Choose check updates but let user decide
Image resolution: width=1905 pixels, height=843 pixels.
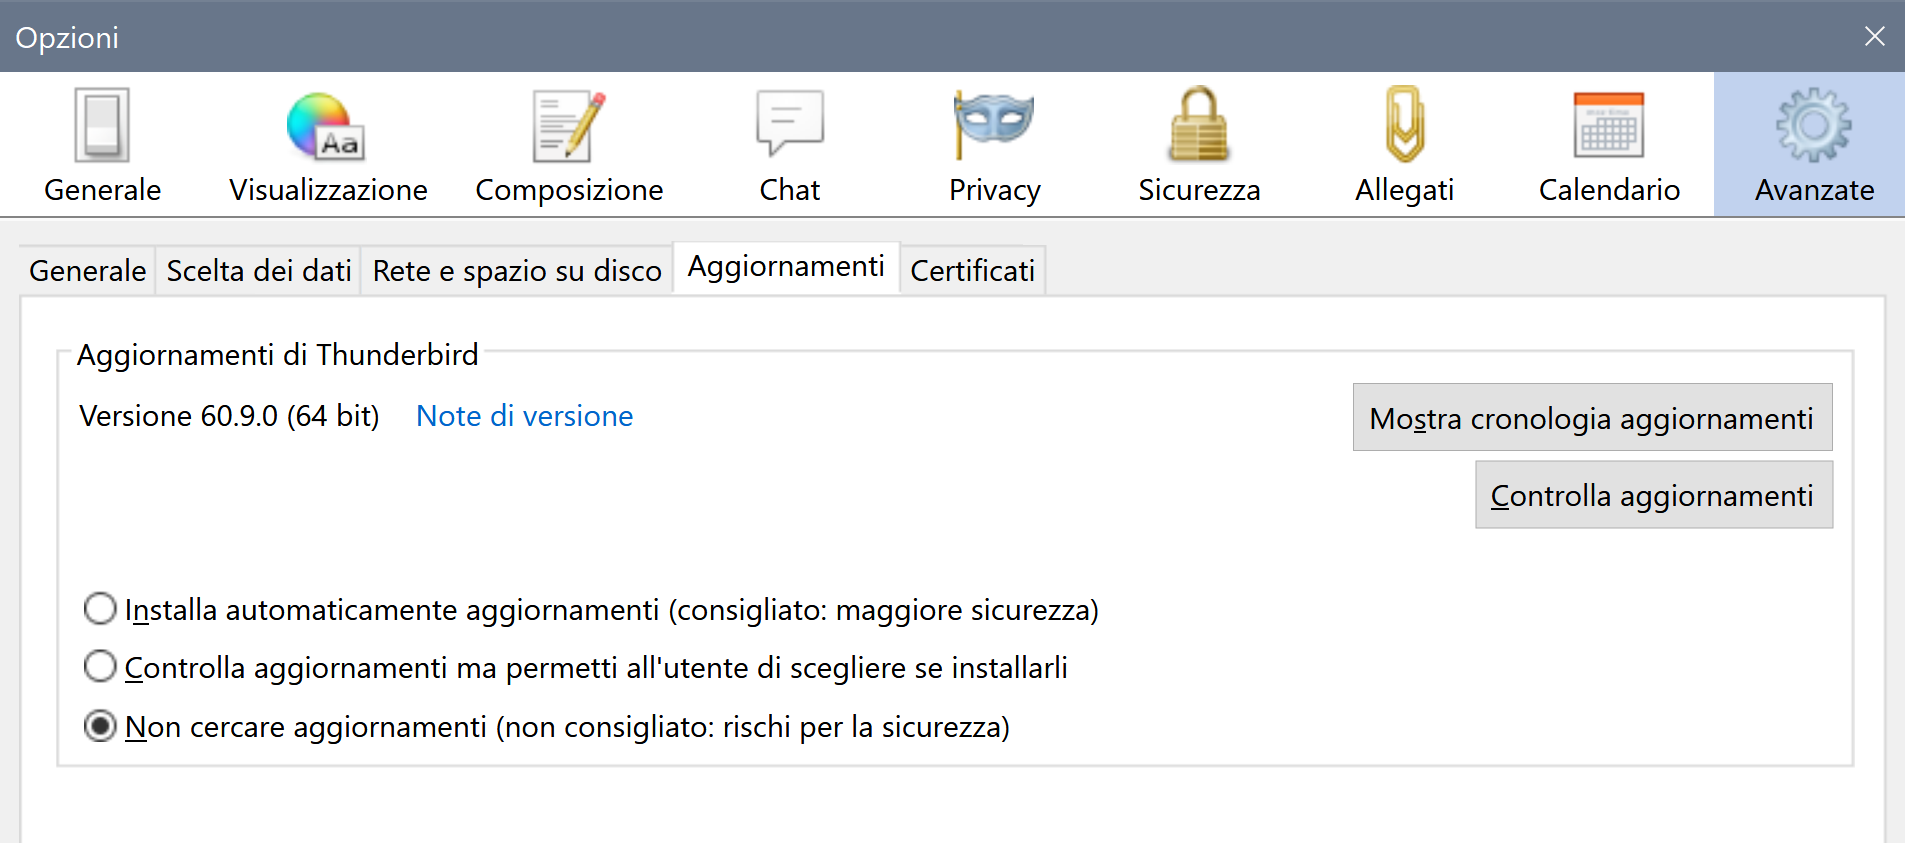coord(100,667)
